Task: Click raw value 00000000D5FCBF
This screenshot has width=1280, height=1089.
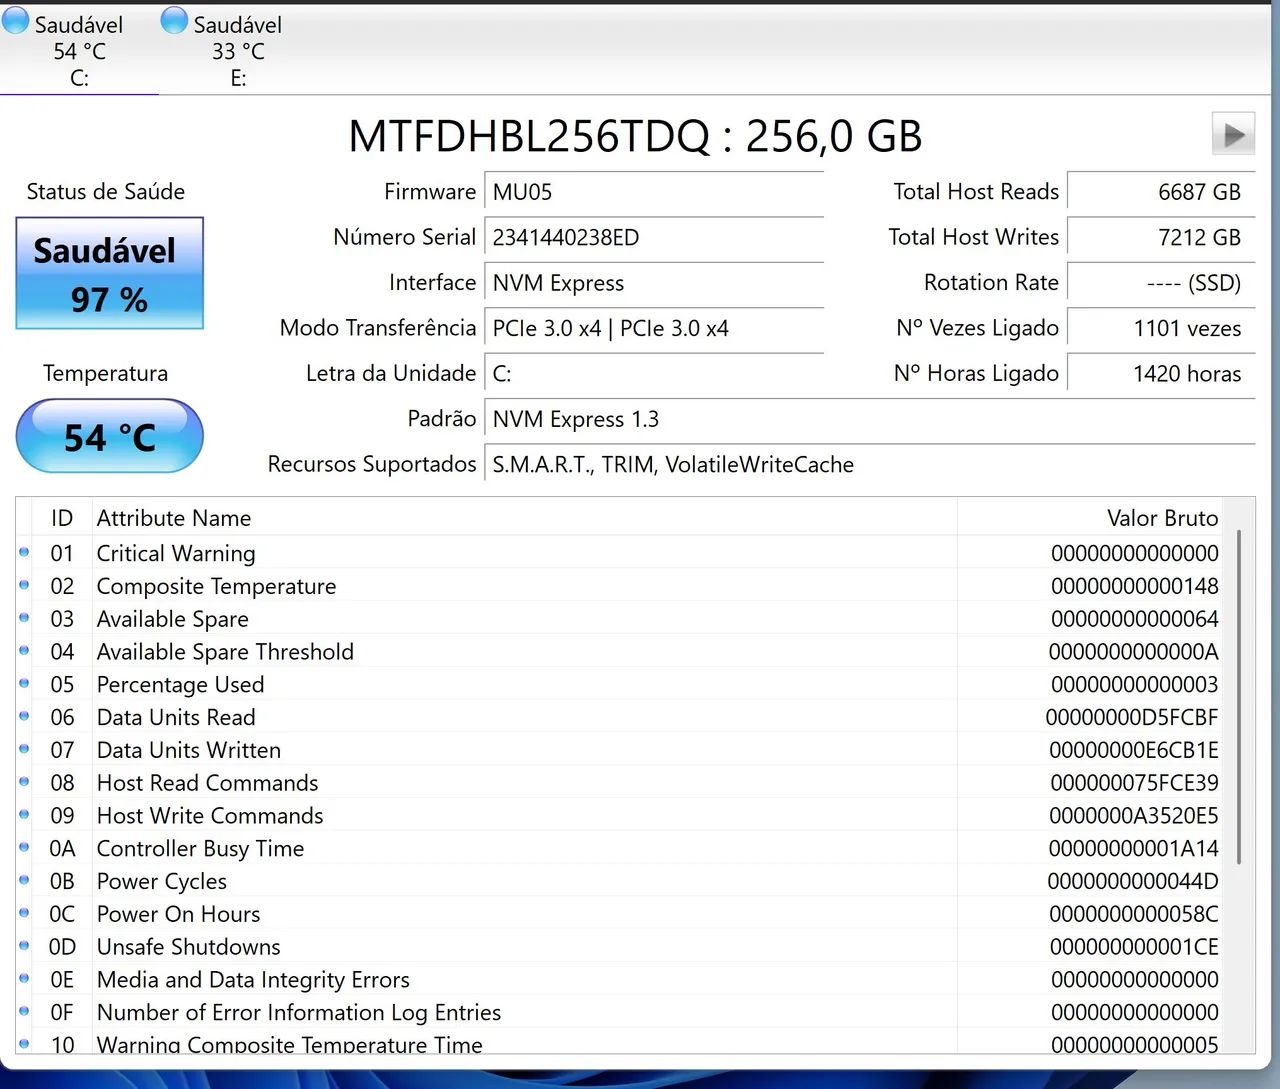Action: [x=1132, y=717]
